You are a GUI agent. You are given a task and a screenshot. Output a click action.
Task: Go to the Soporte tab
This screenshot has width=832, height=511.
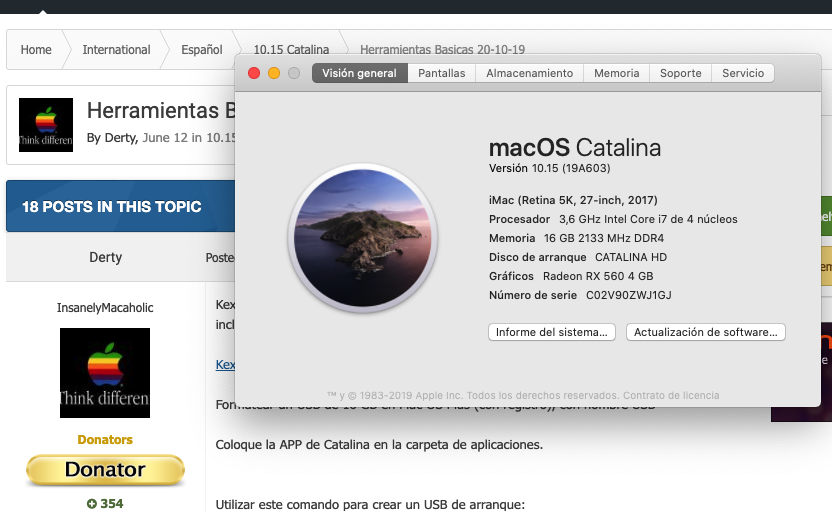pos(681,73)
